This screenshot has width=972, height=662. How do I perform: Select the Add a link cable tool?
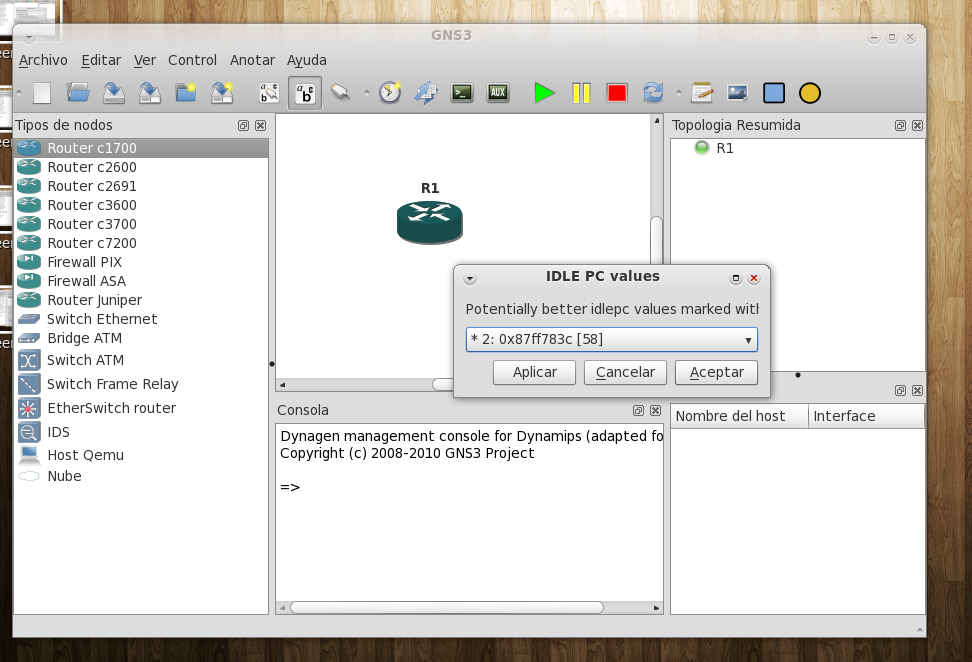point(340,93)
